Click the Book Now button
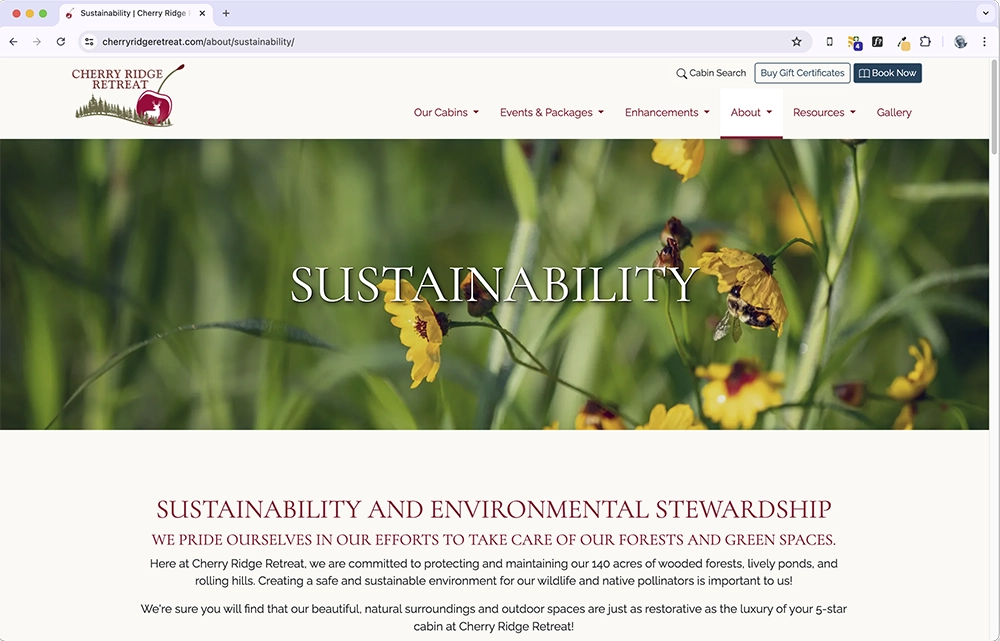 (887, 73)
